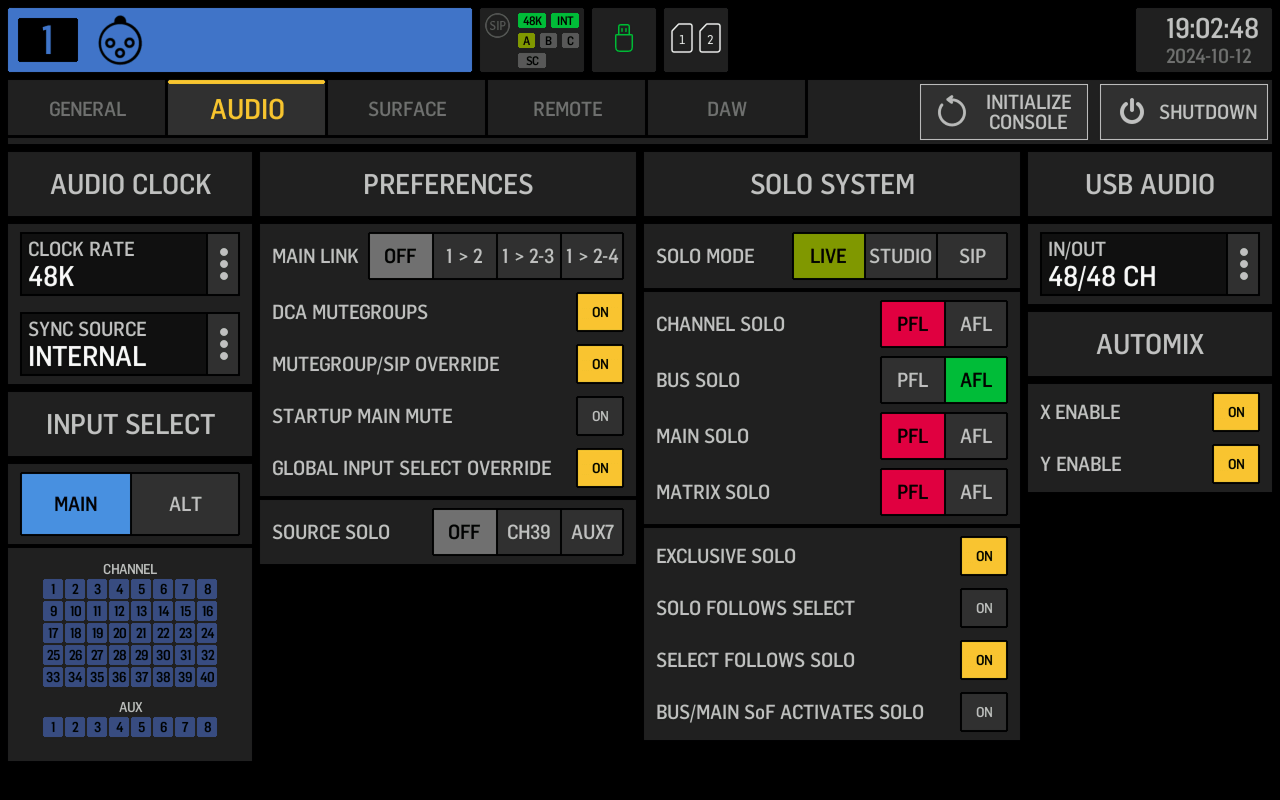Click the Shutdown power icon
The width and height of the screenshot is (1280, 800).
[x=1132, y=112]
